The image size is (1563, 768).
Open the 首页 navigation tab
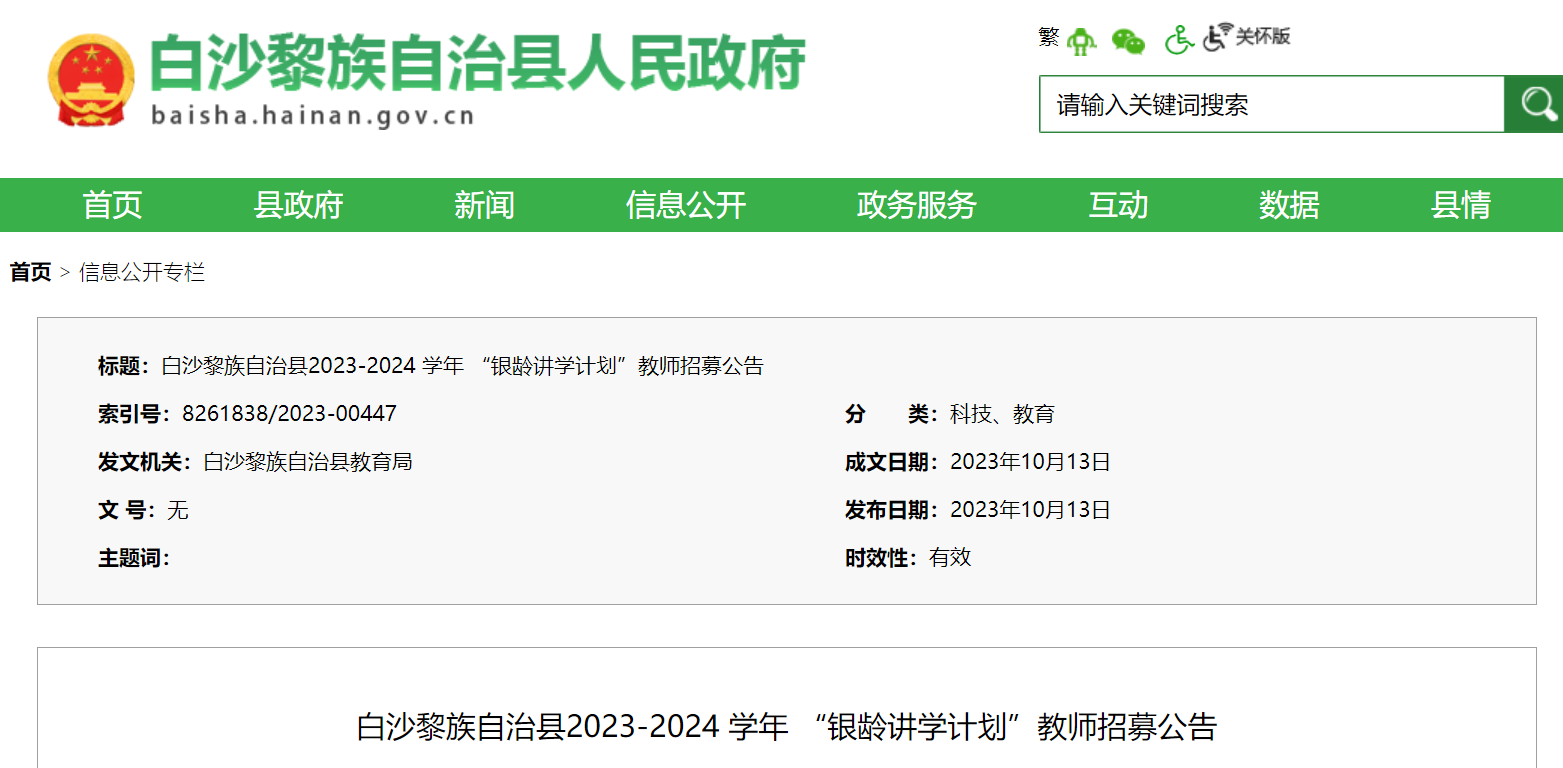point(112,205)
